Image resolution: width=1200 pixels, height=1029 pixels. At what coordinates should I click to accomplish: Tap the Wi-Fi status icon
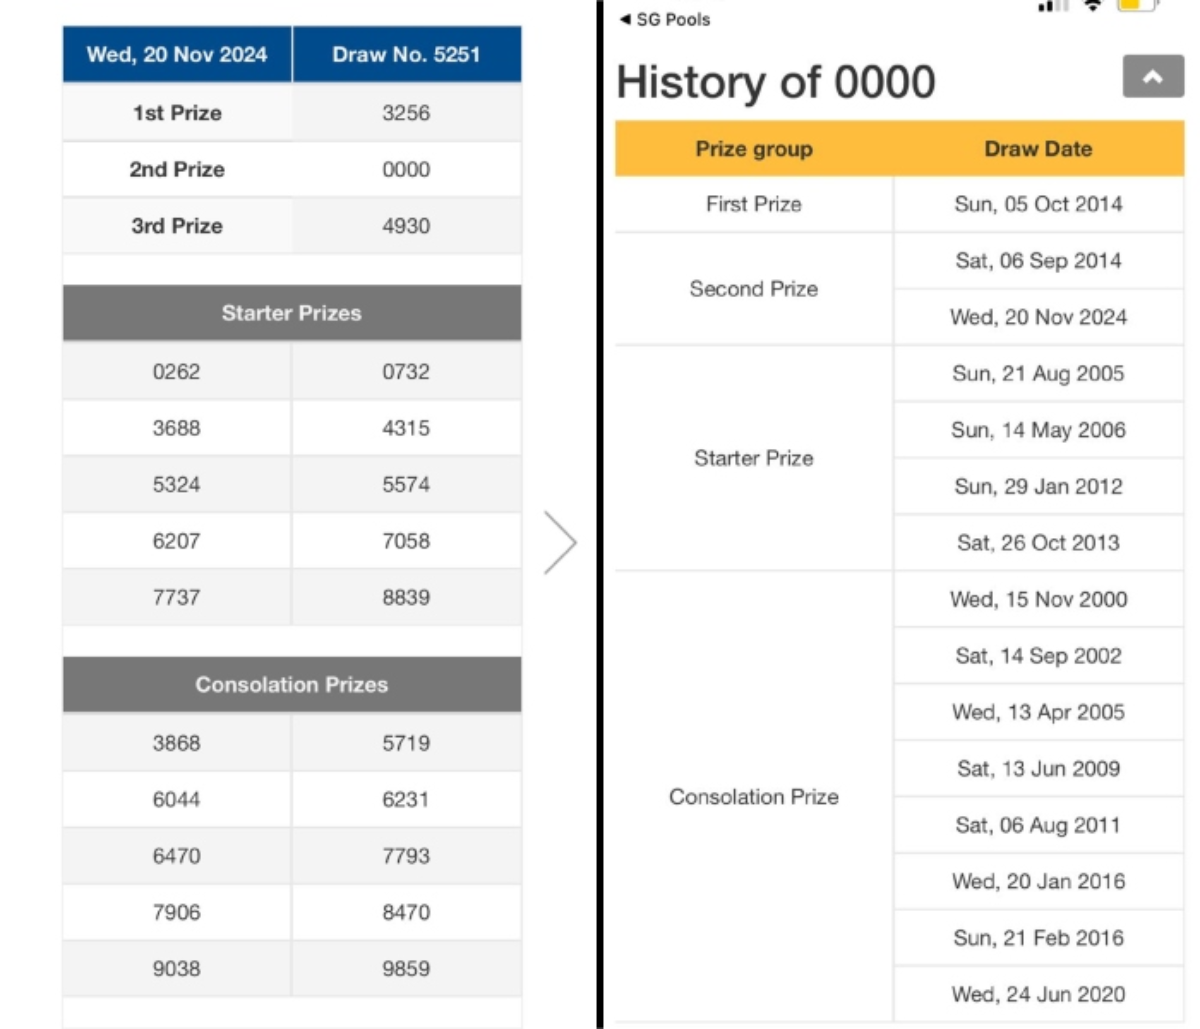(x=1093, y=5)
